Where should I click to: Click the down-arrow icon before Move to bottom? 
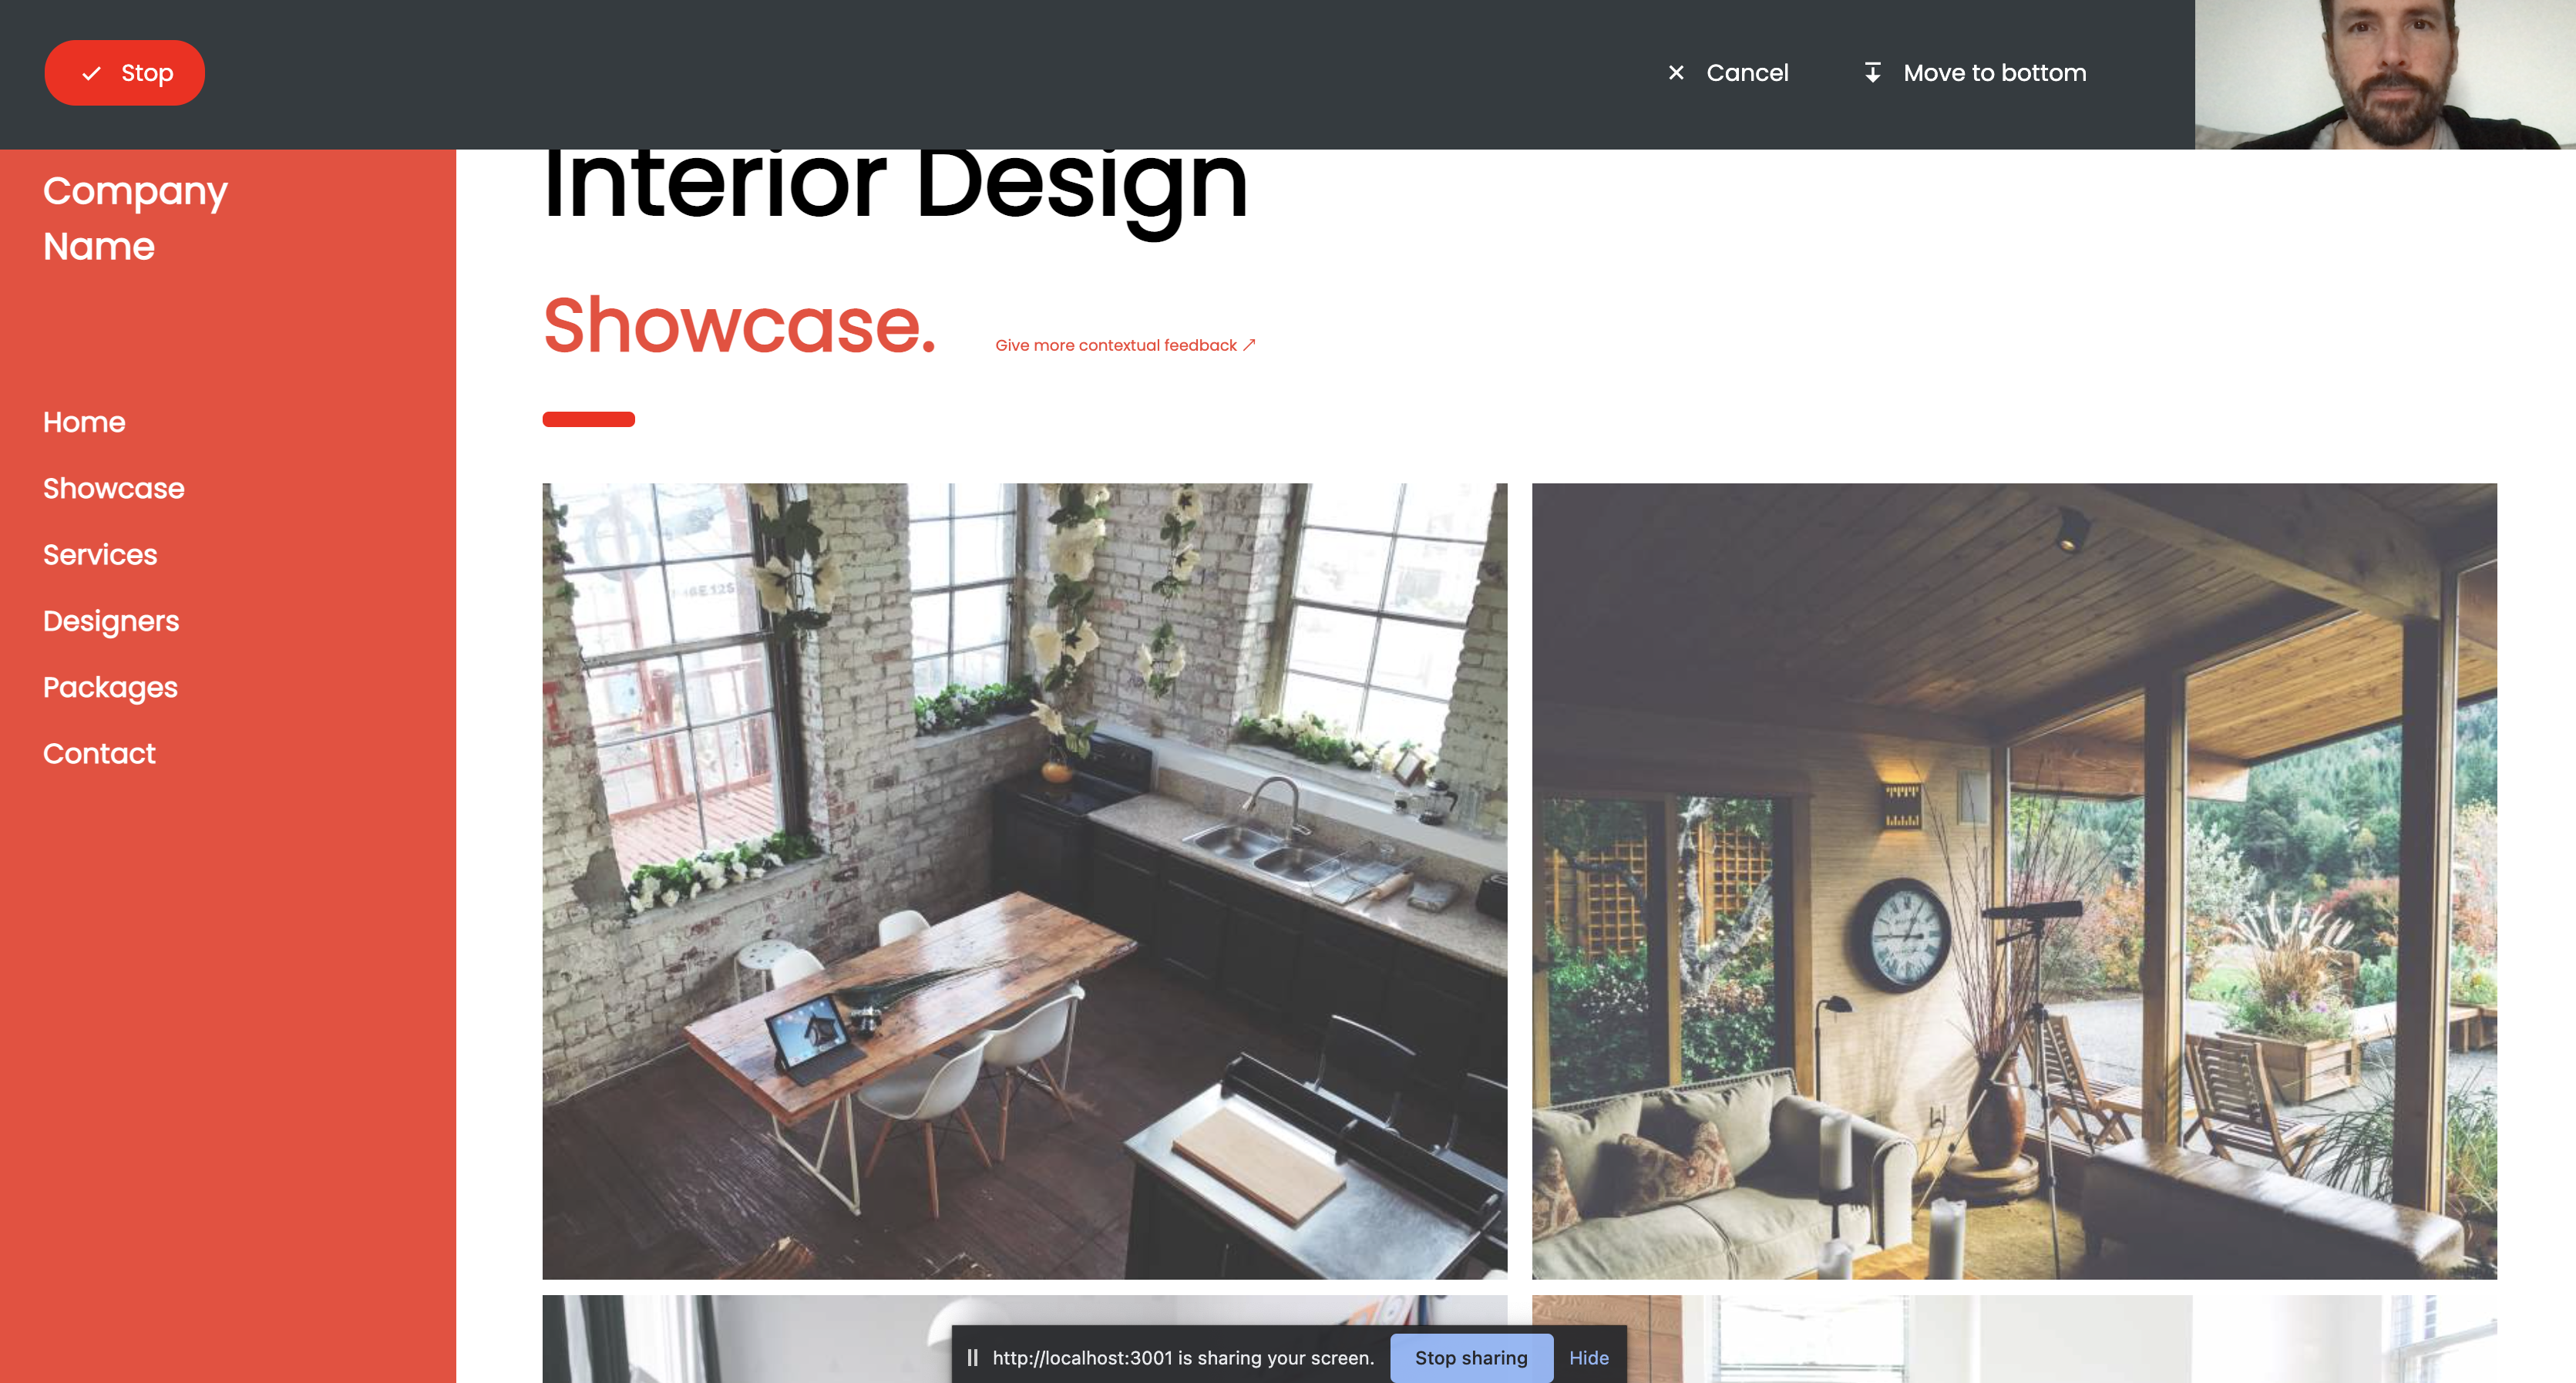point(1873,72)
